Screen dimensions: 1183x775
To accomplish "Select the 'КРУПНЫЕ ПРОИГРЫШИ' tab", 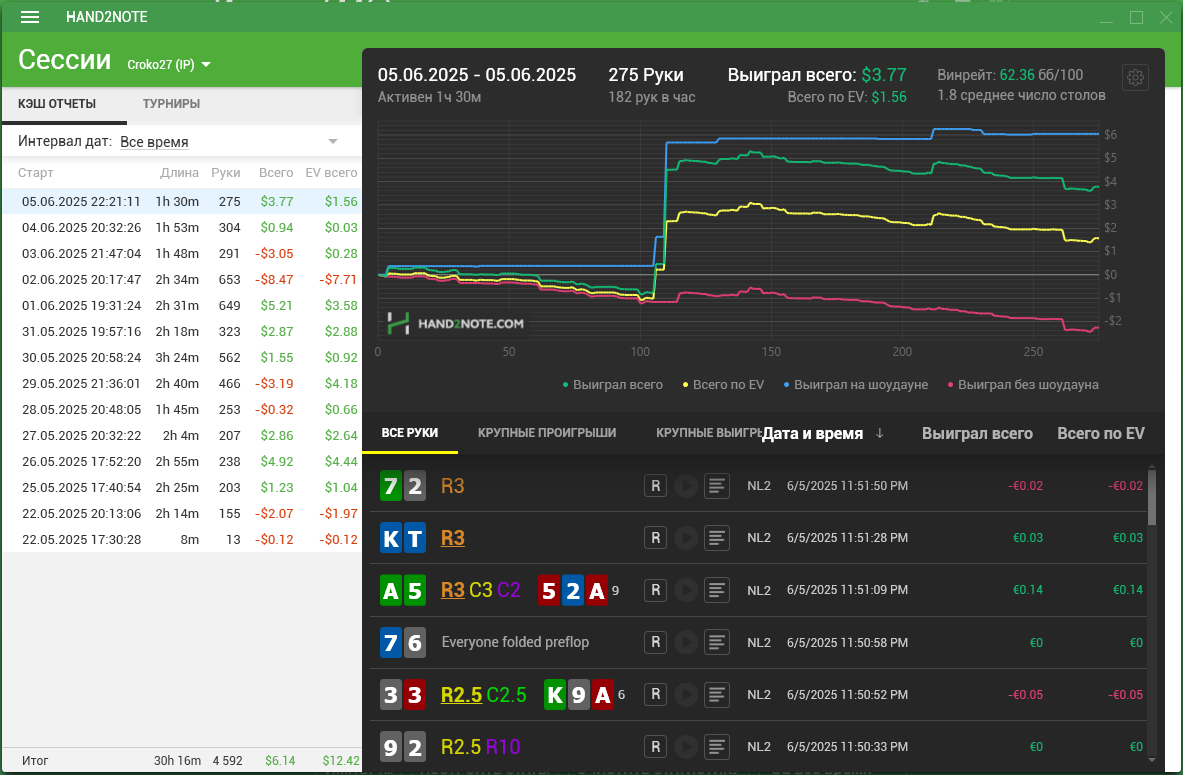I will [547, 432].
